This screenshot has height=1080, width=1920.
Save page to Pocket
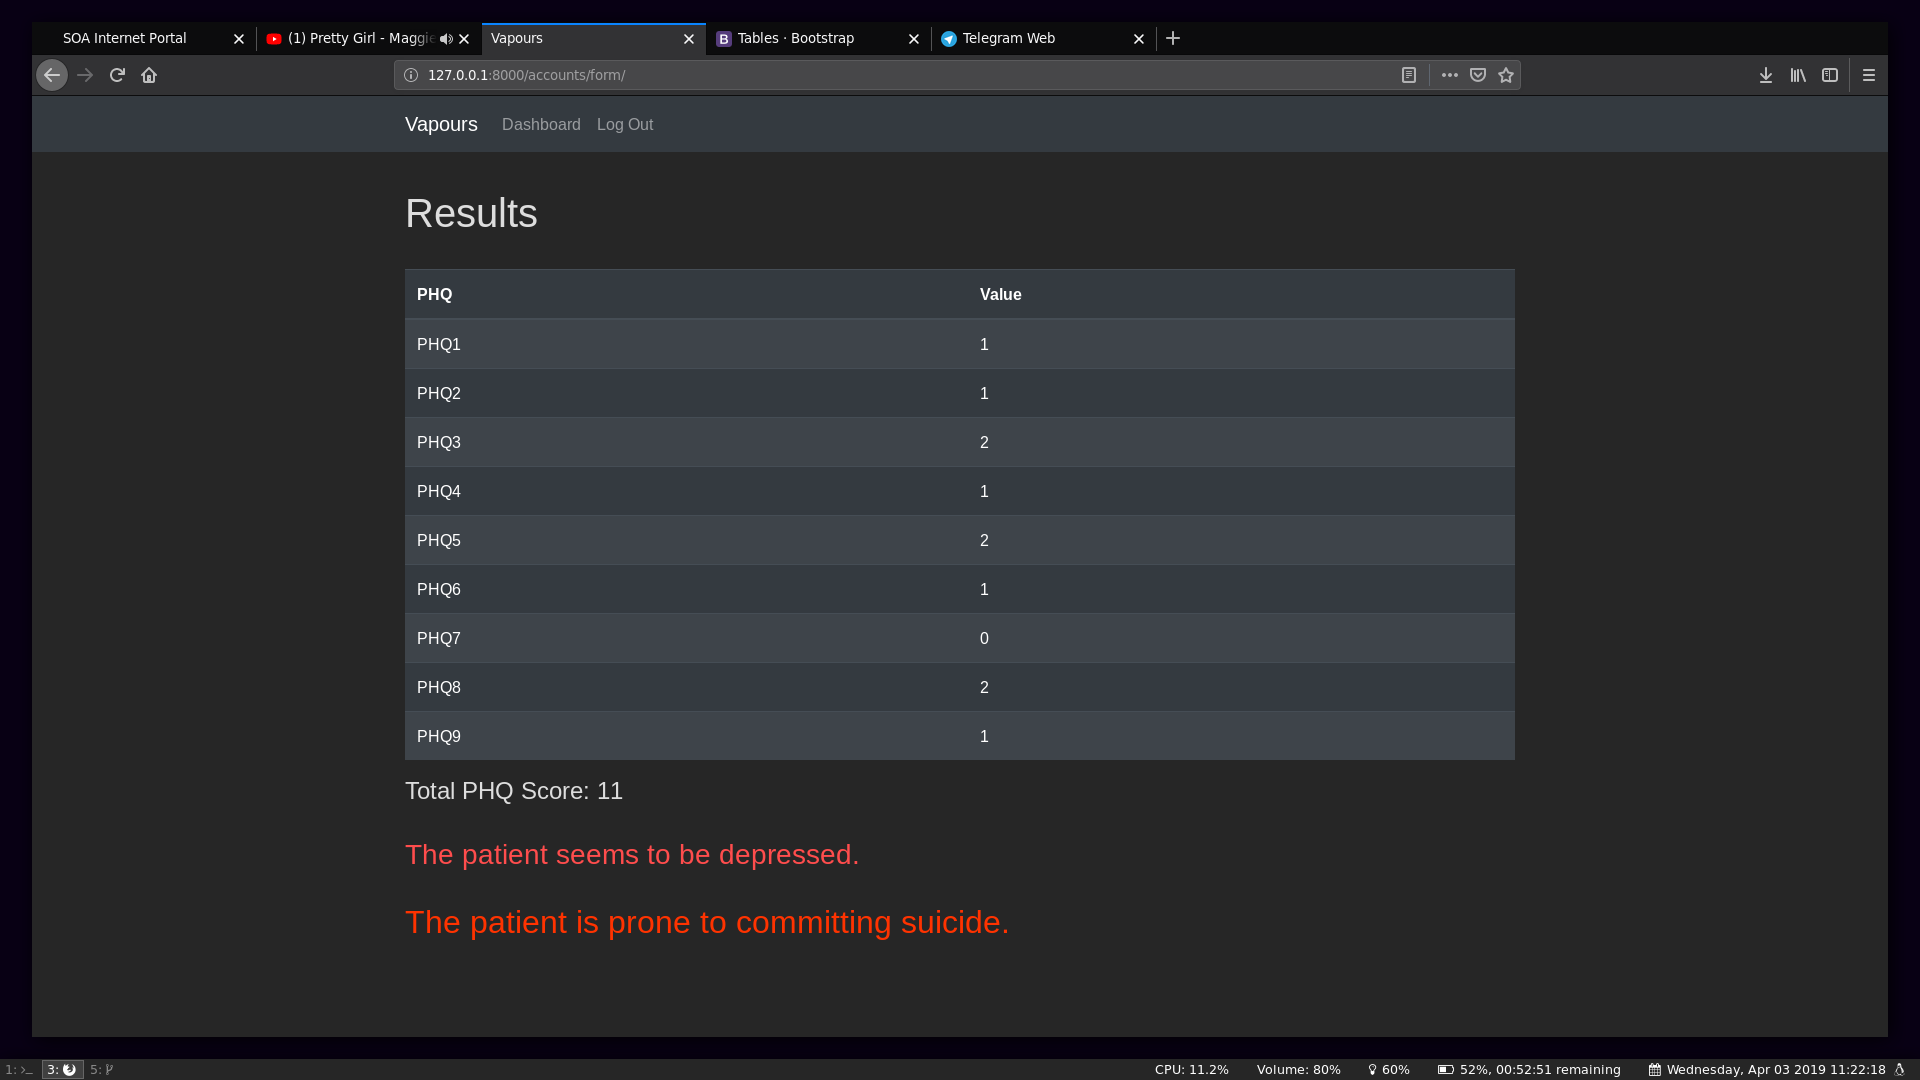[1478, 75]
